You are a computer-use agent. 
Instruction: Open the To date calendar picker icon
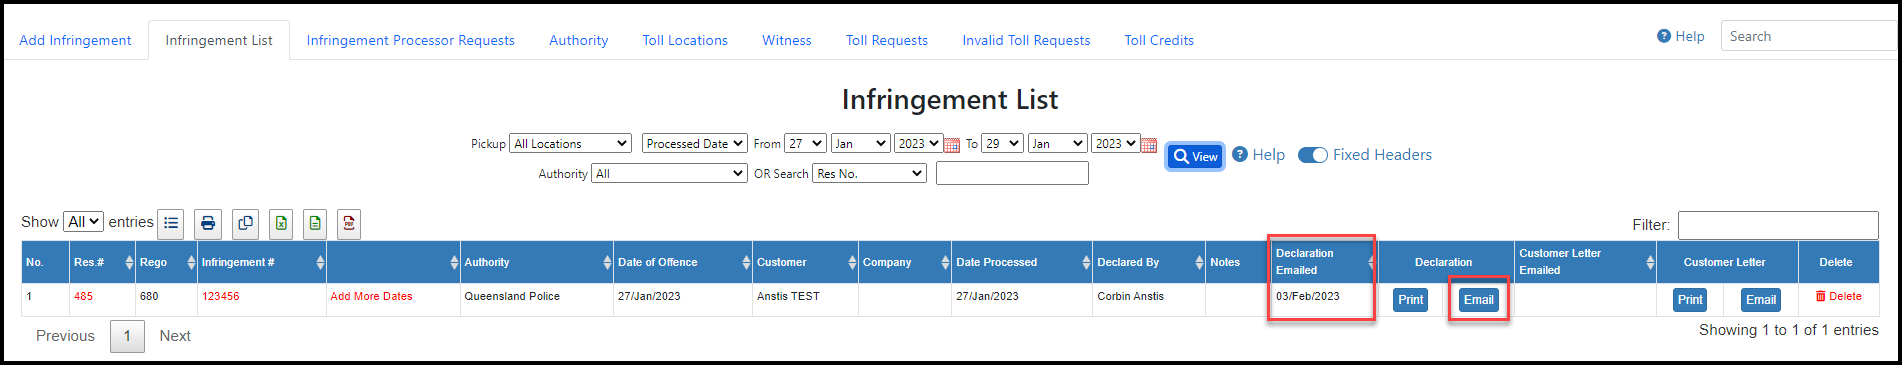point(1149,145)
